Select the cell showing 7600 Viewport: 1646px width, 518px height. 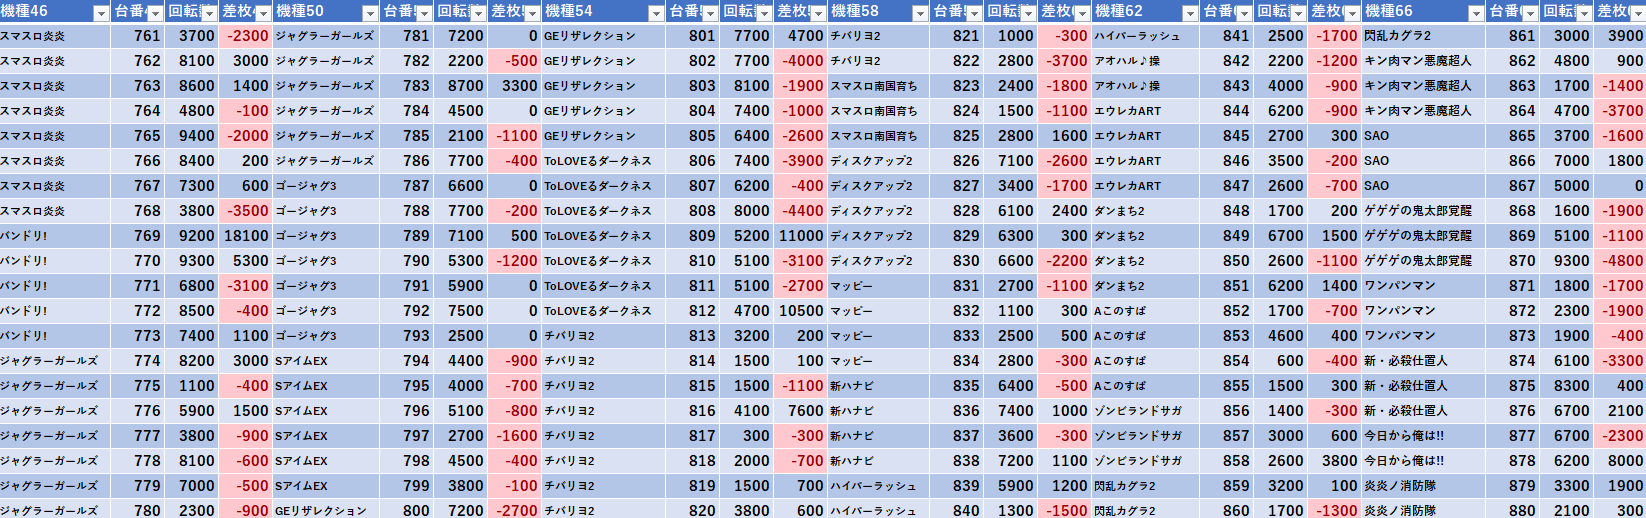click(x=800, y=411)
